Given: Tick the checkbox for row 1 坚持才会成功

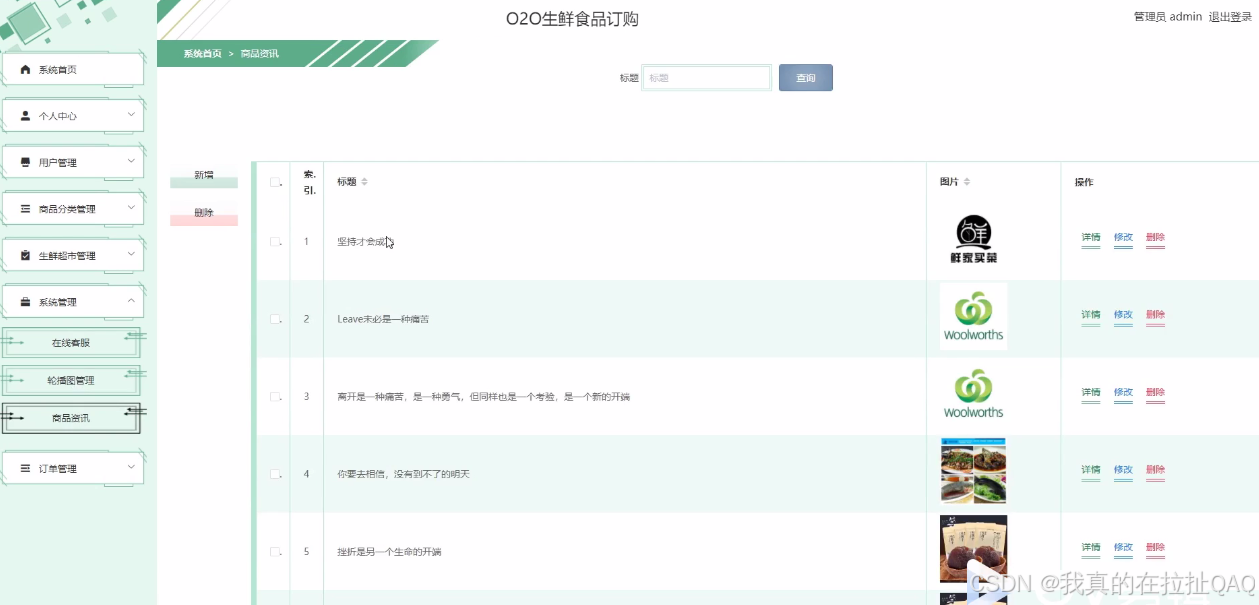Looking at the screenshot, I should click(275, 242).
